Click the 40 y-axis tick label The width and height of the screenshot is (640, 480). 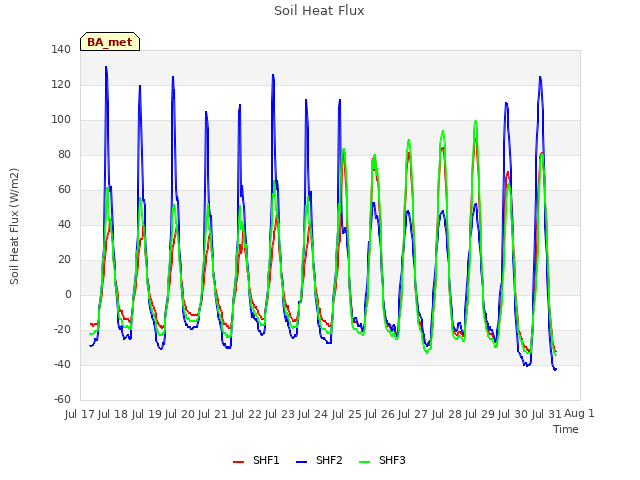click(64, 225)
